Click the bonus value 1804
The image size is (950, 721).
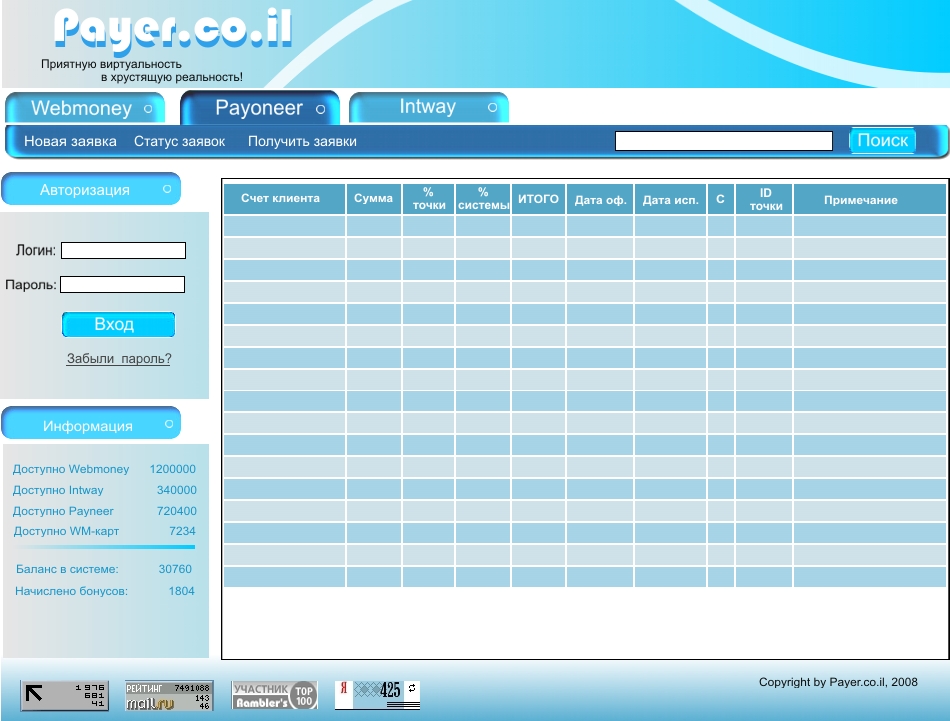tap(182, 591)
